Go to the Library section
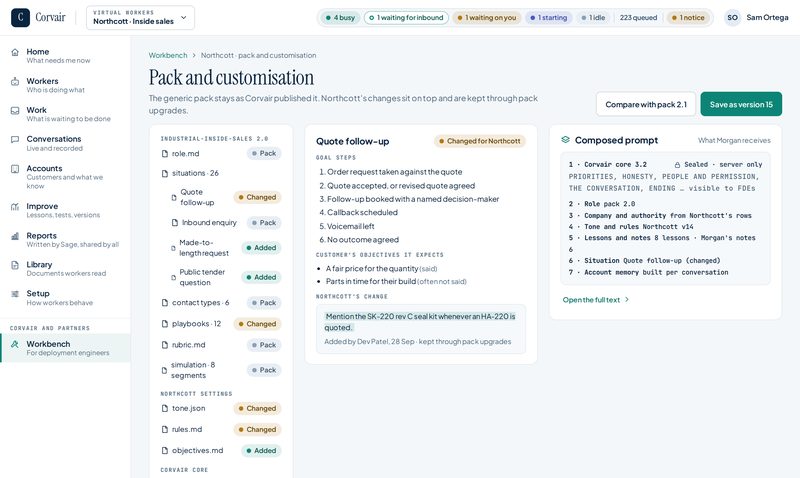The image size is (800, 478). coord(65,269)
